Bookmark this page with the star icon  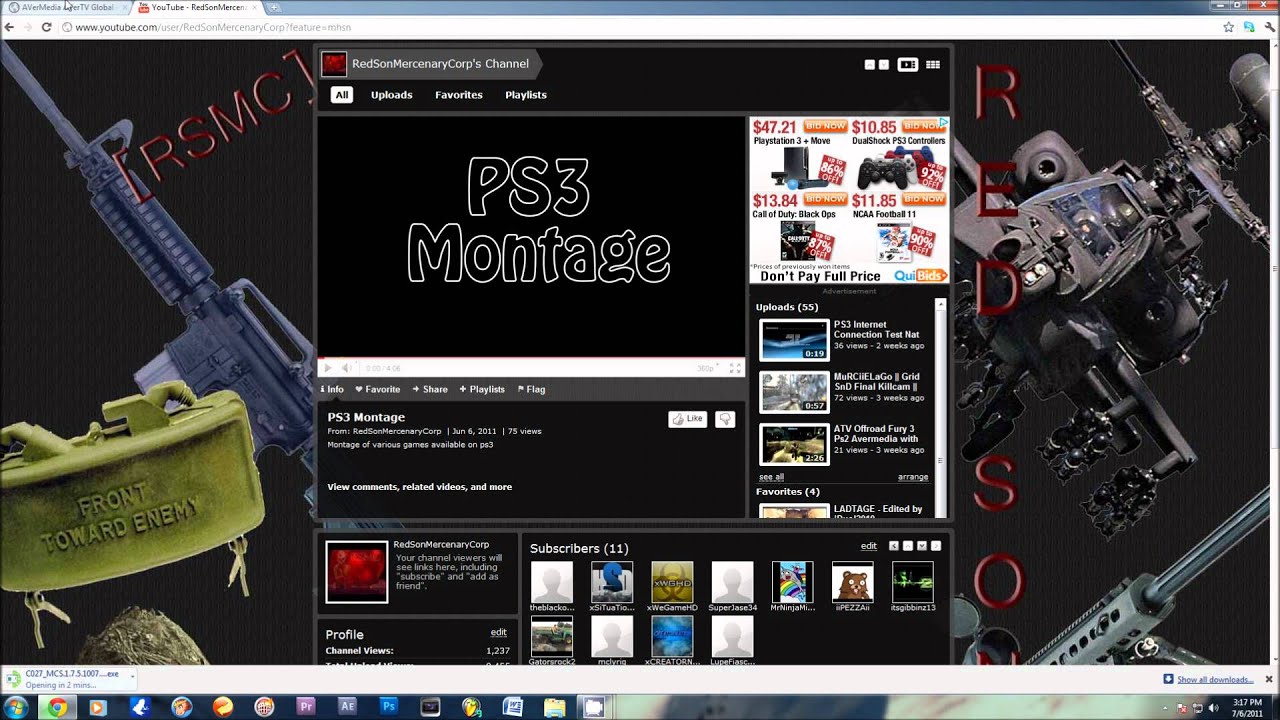[1228, 27]
